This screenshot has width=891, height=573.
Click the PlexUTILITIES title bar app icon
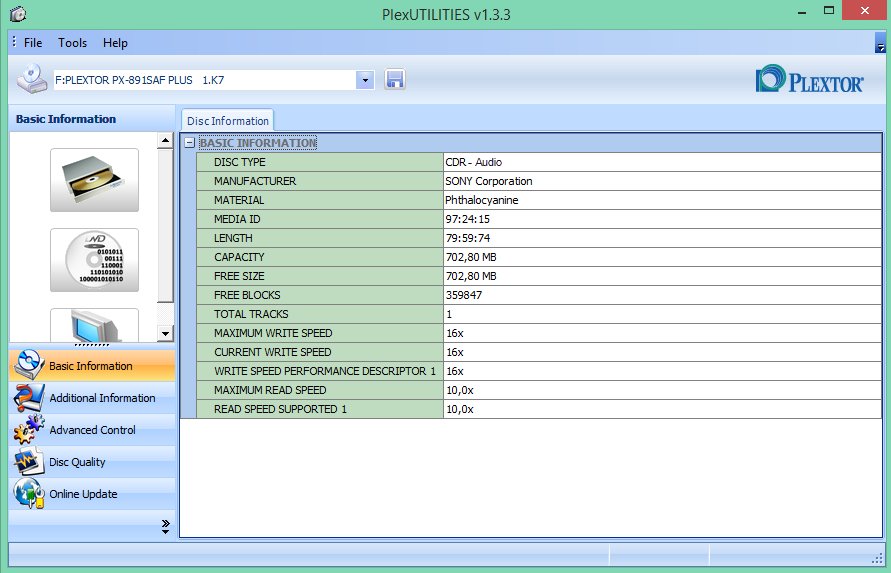[x=19, y=14]
